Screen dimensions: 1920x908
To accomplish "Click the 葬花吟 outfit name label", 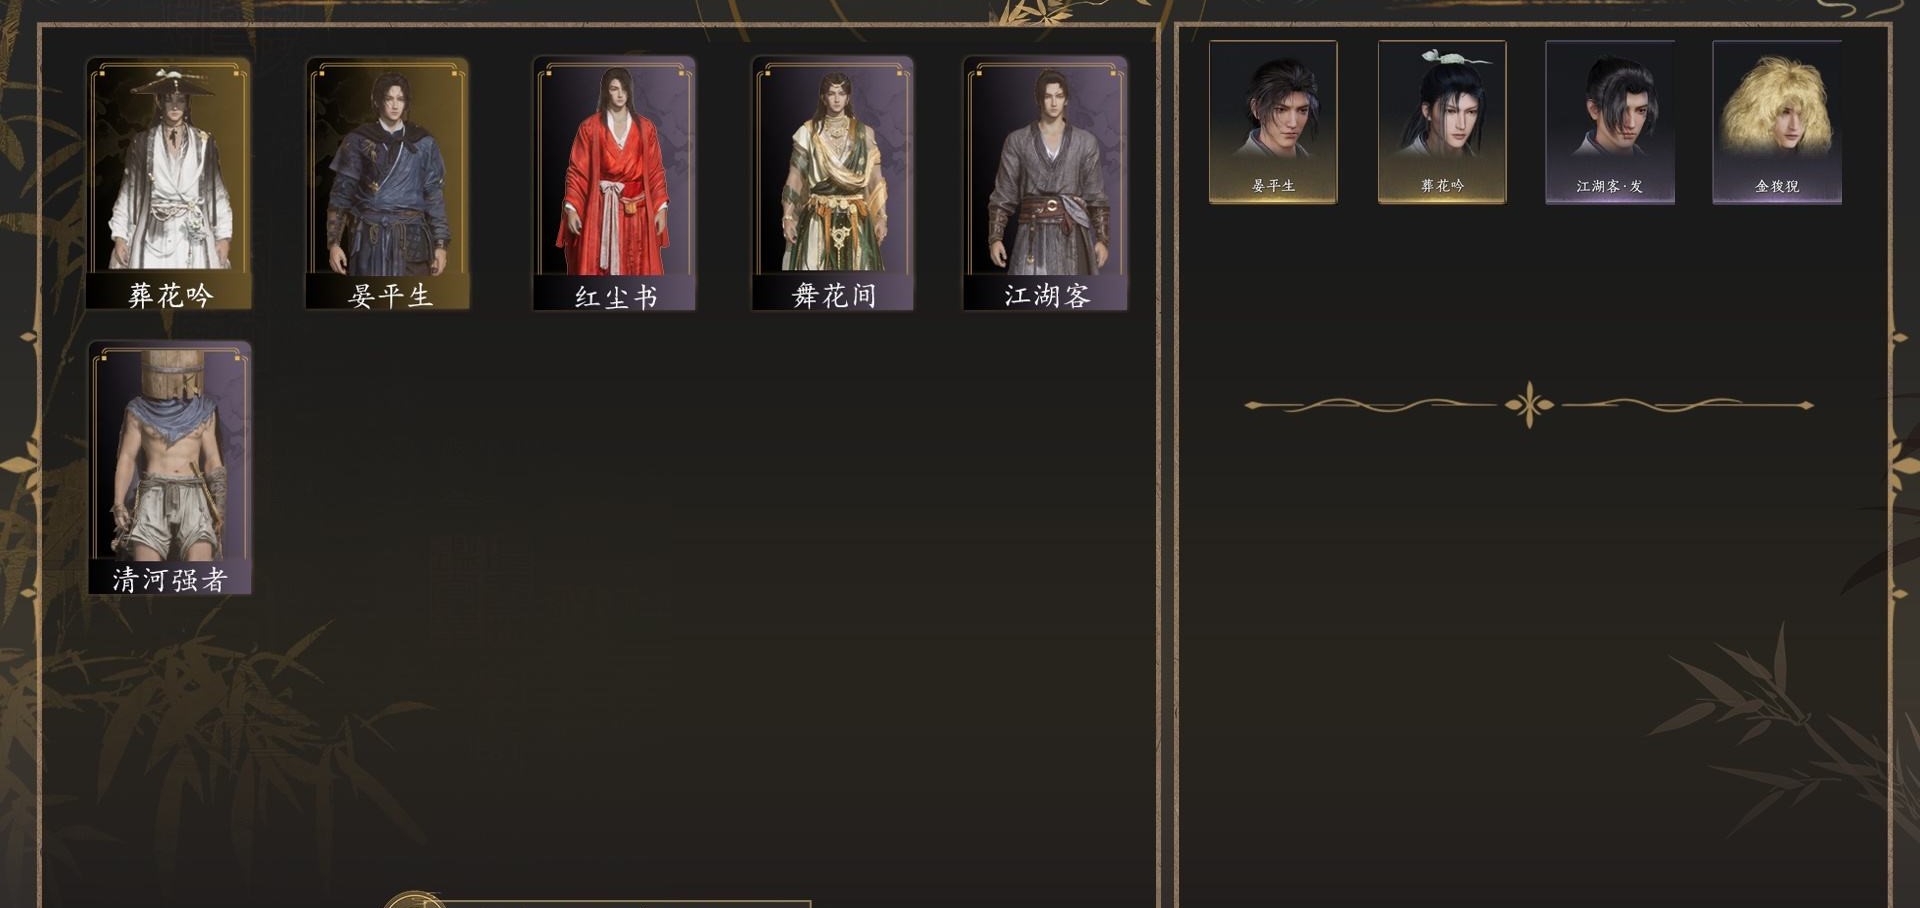I will click(x=170, y=295).
